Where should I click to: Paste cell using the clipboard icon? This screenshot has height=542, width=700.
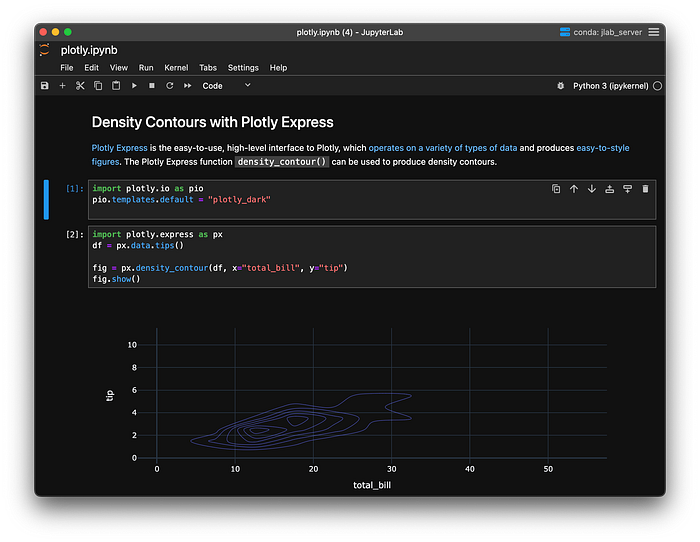pyautogui.click(x=116, y=86)
